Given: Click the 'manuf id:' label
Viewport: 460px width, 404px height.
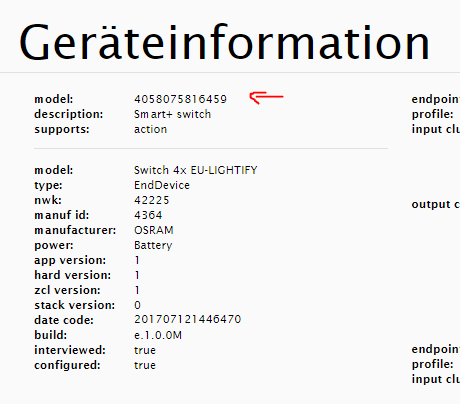Looking at the screenshot, I should click(62, 215).
